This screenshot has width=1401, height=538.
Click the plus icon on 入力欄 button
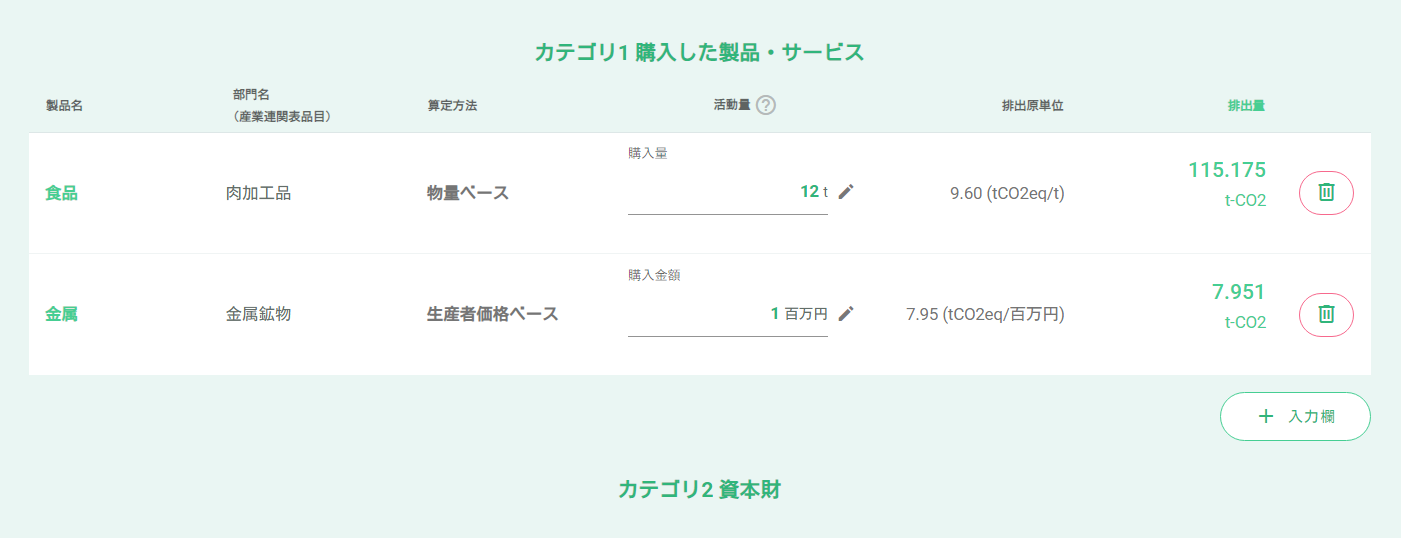pyautogui.click(x=1266, y=416)
